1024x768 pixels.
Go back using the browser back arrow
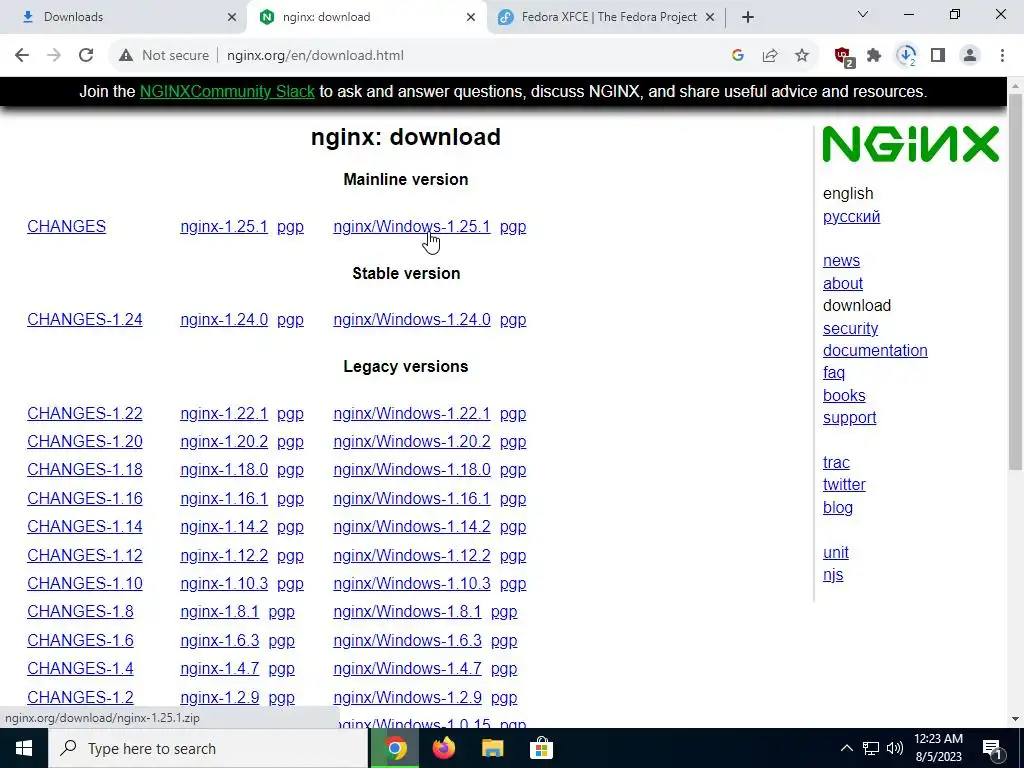pos(22,56)
